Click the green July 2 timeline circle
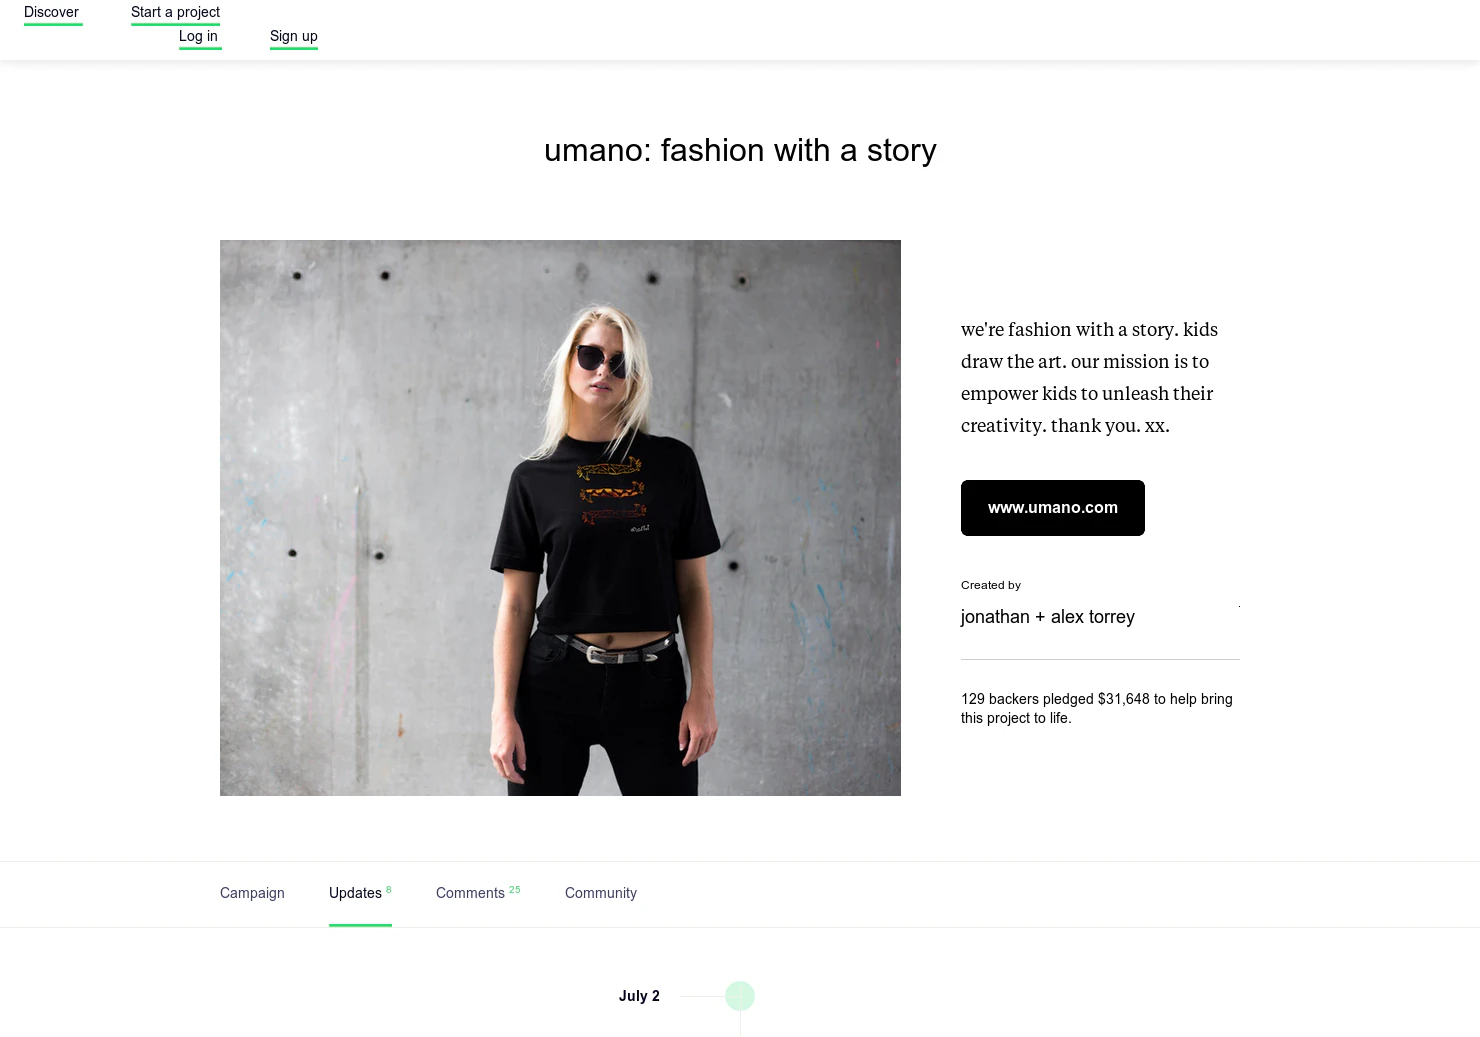Viewport: 1480px width, 1037px height. coord(740,996)
